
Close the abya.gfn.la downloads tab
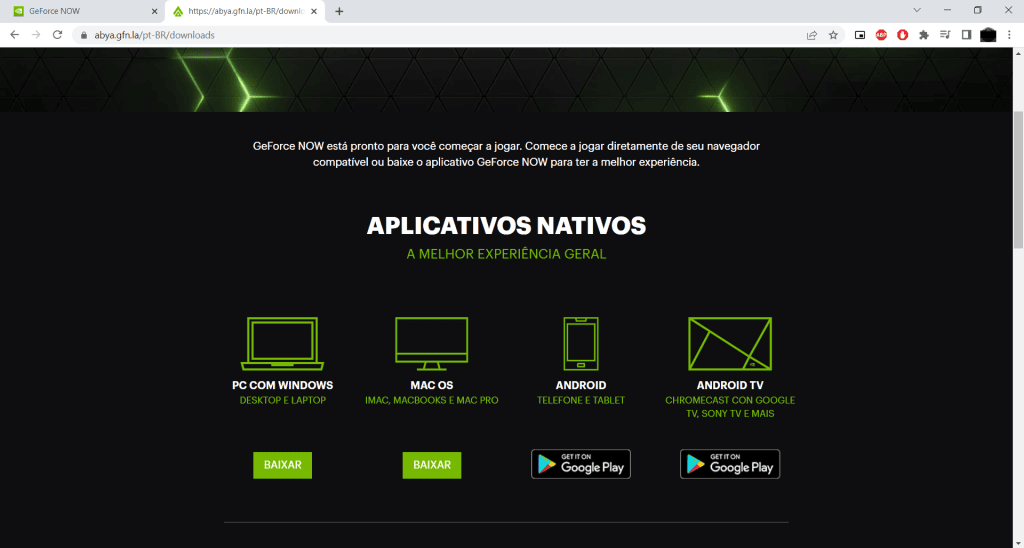[313, 11]
